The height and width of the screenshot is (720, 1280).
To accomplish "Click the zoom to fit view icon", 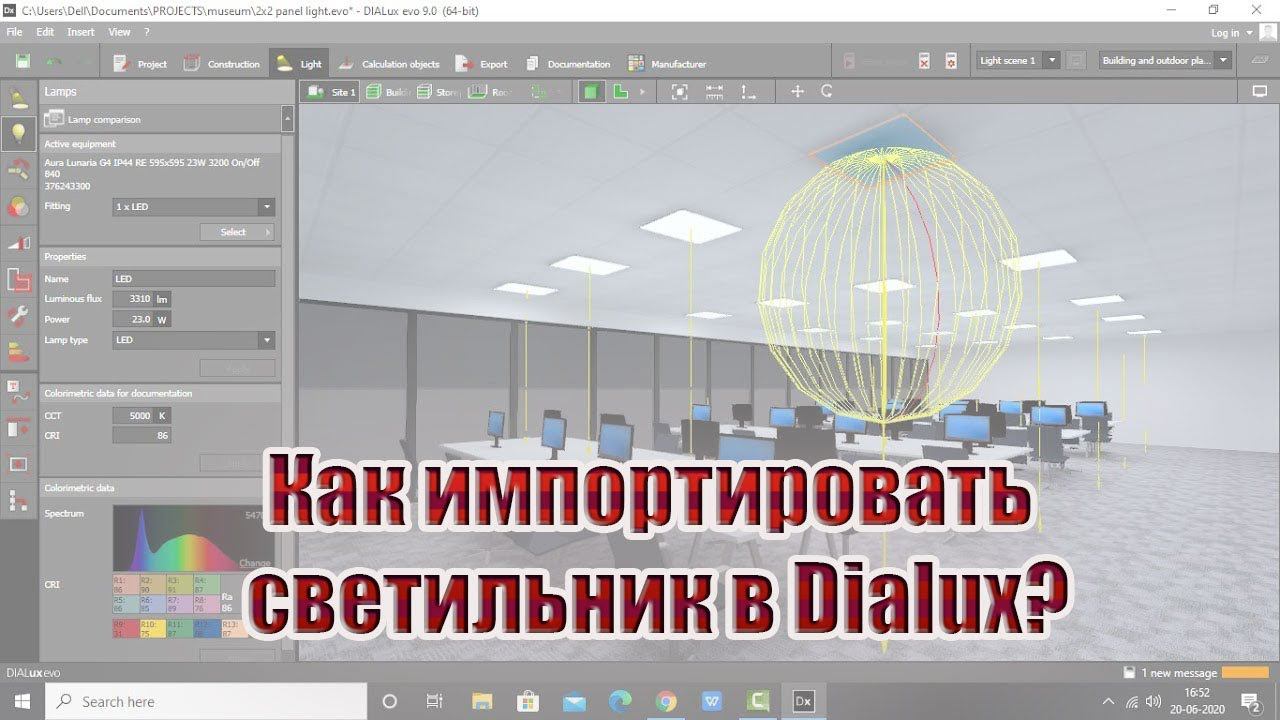I will (x=679, y=91).
